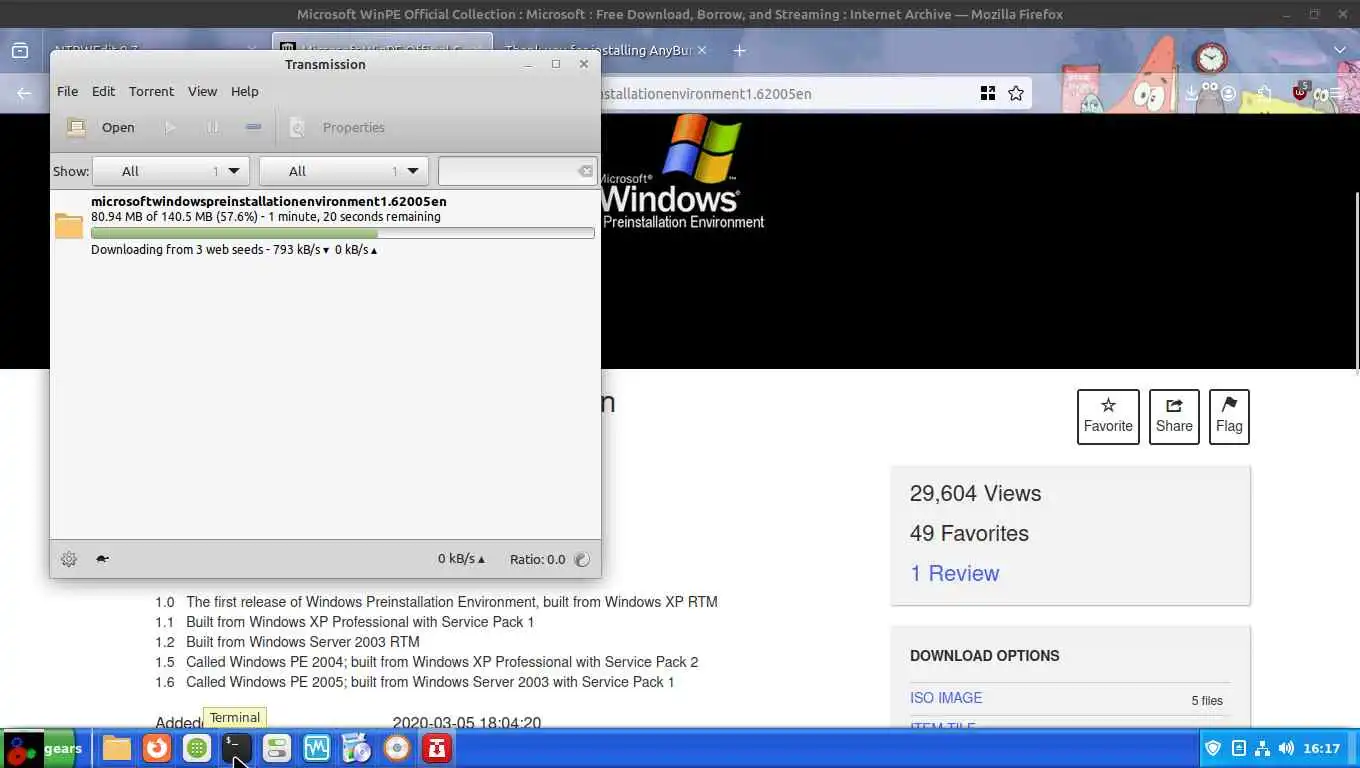This screenshot has height=768, width=1360.
Task: Open the file manager folder icon in taskbar
Action: 117,748
